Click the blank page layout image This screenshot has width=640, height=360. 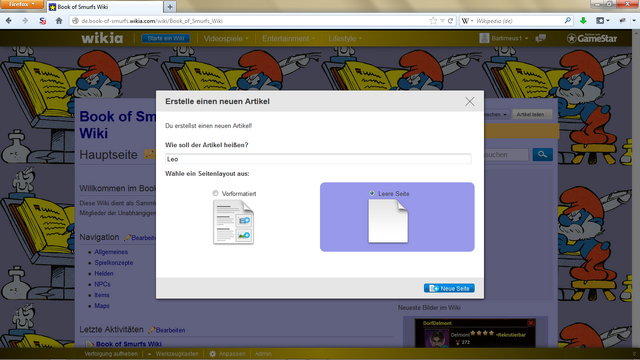pos(388,221)
